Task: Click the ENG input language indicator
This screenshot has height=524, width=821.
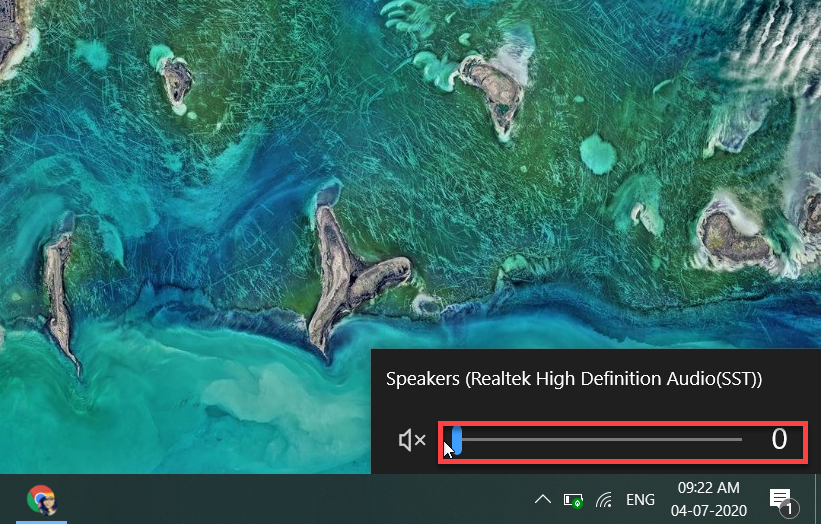Action: (x=640, y=499)
